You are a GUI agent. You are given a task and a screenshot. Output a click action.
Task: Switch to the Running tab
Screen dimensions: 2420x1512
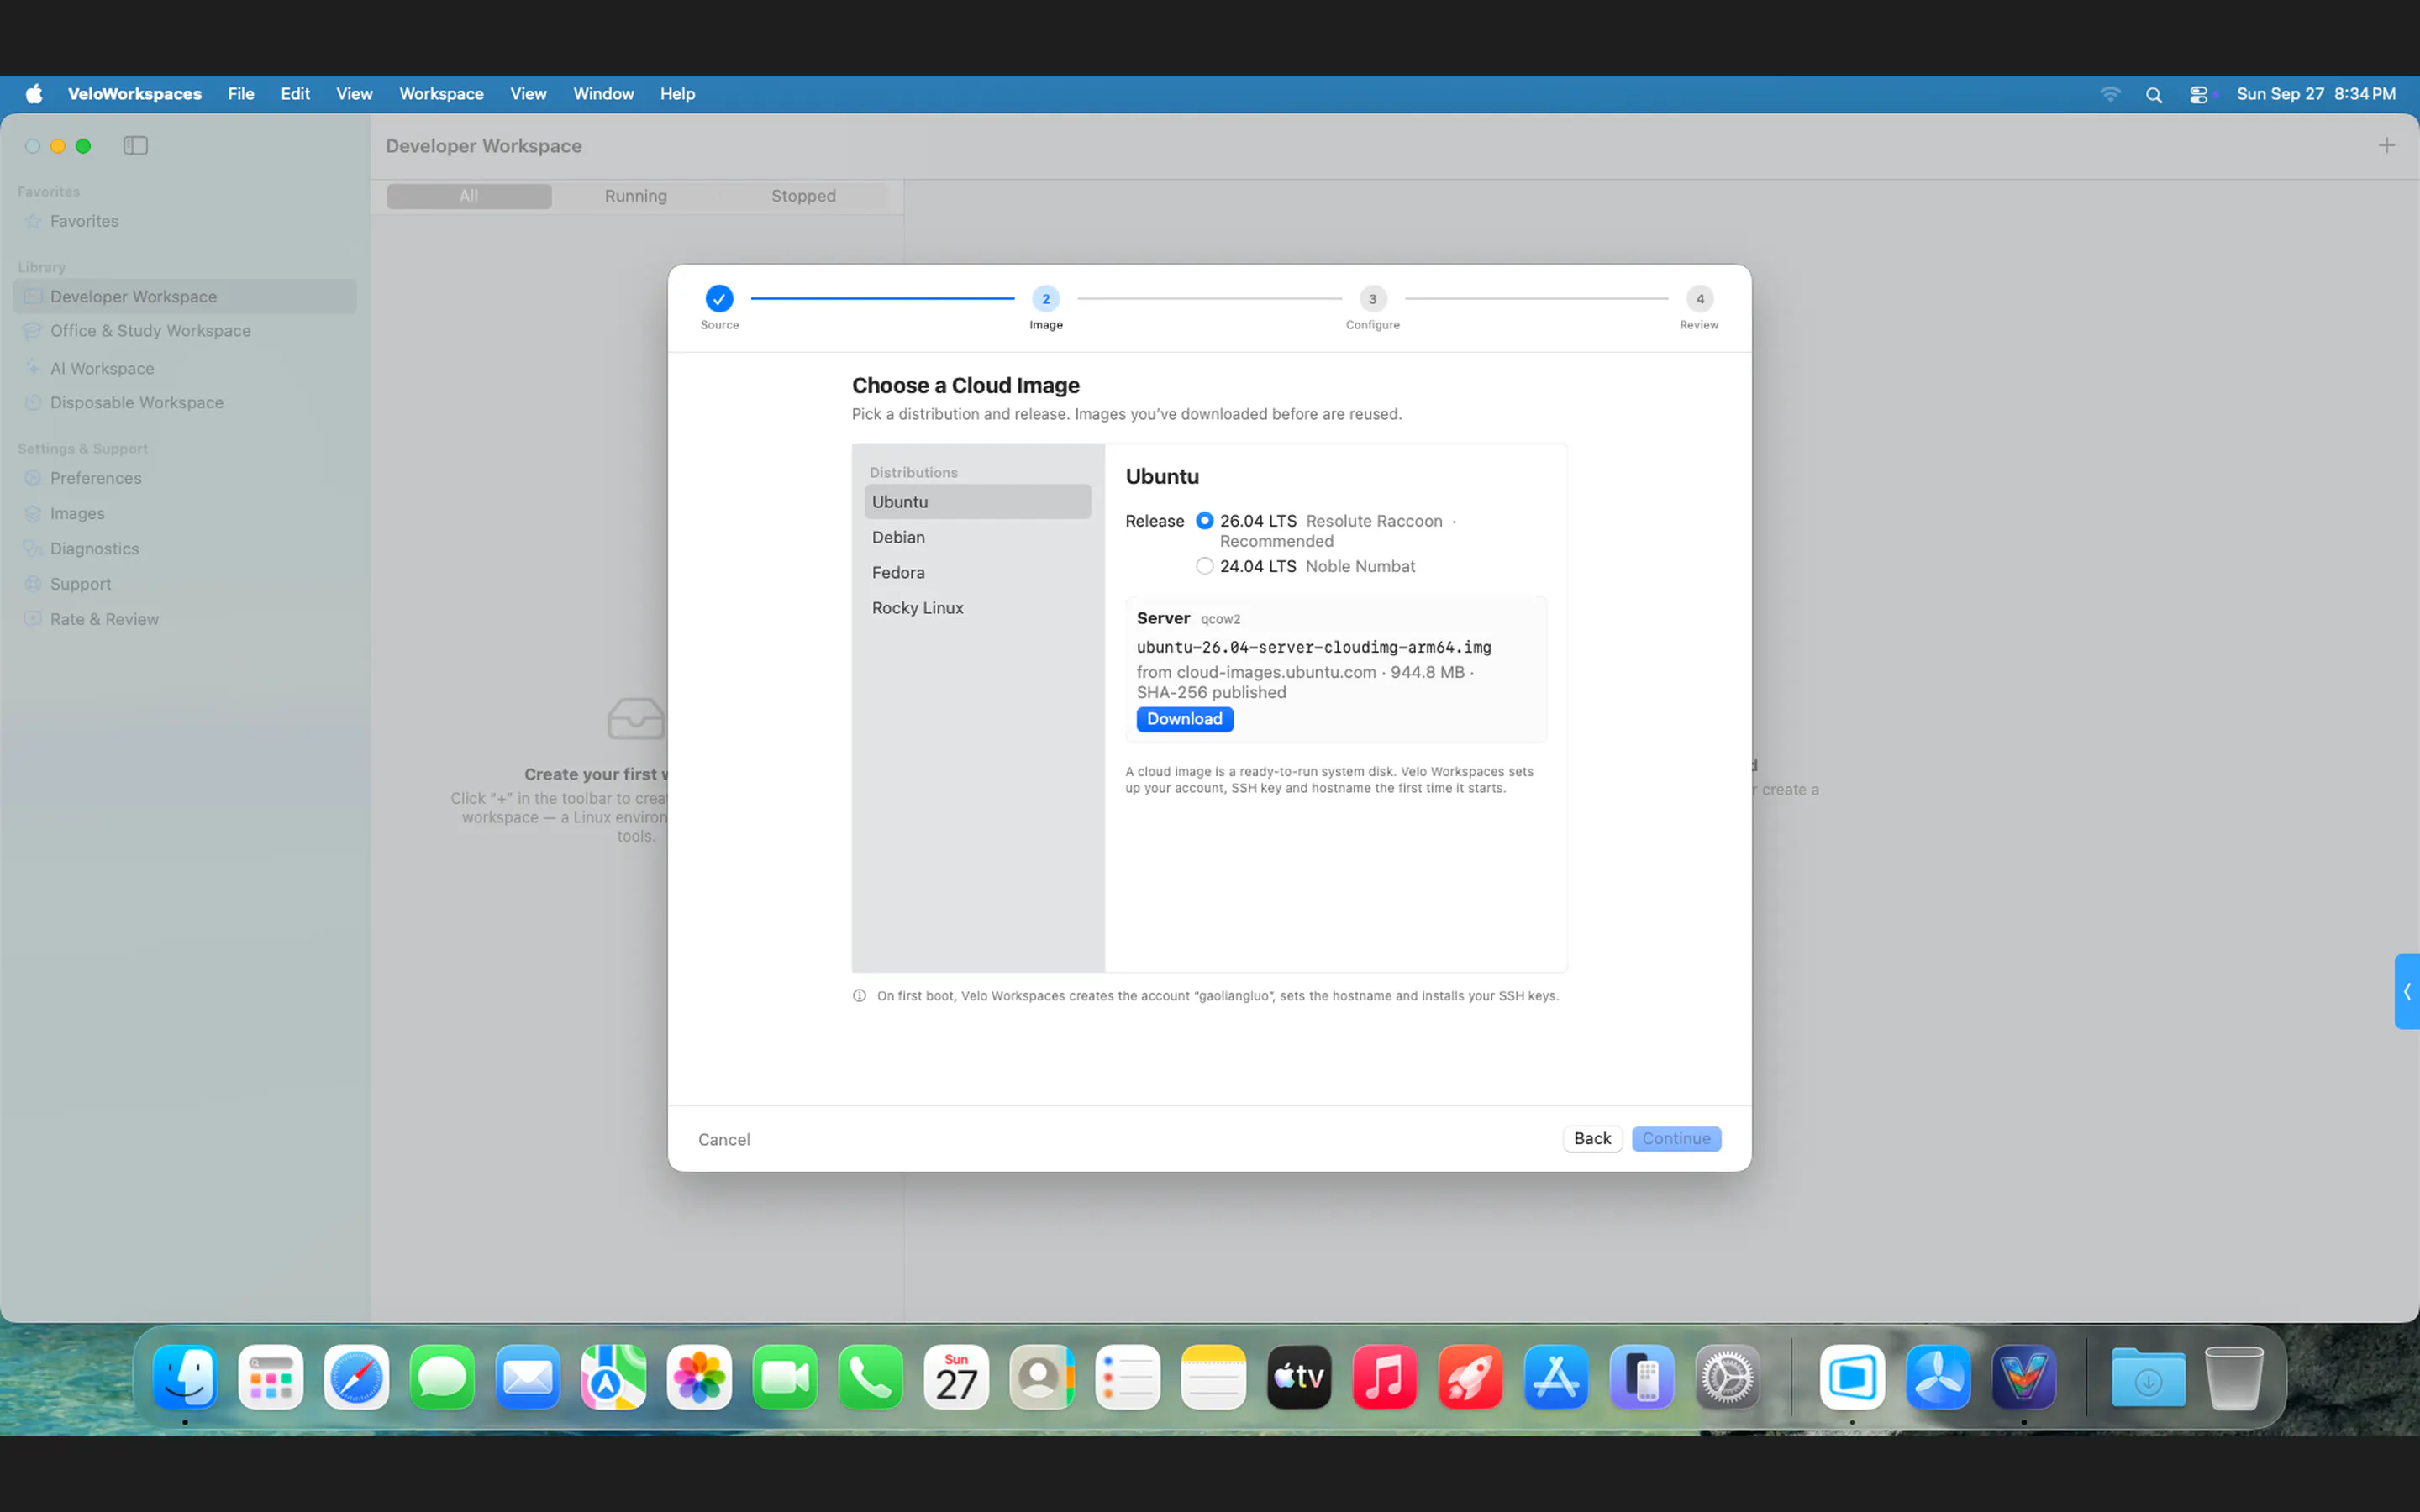pyautogui.click(x=636, y=196)
